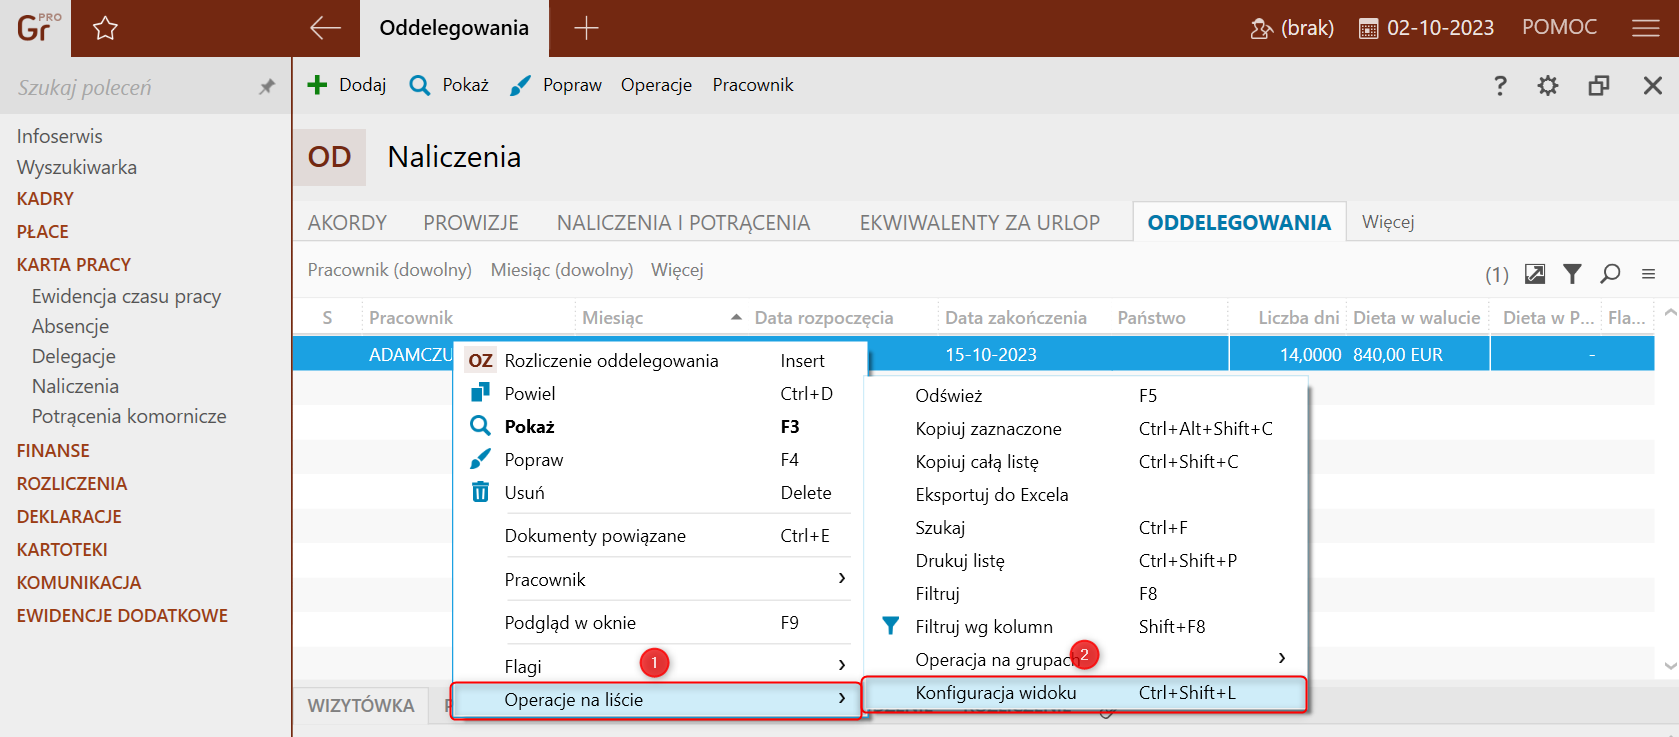Open Pracownik (dowolny) filter dropdown
The width and height of the screenshot is (1679, 737).
389,270
